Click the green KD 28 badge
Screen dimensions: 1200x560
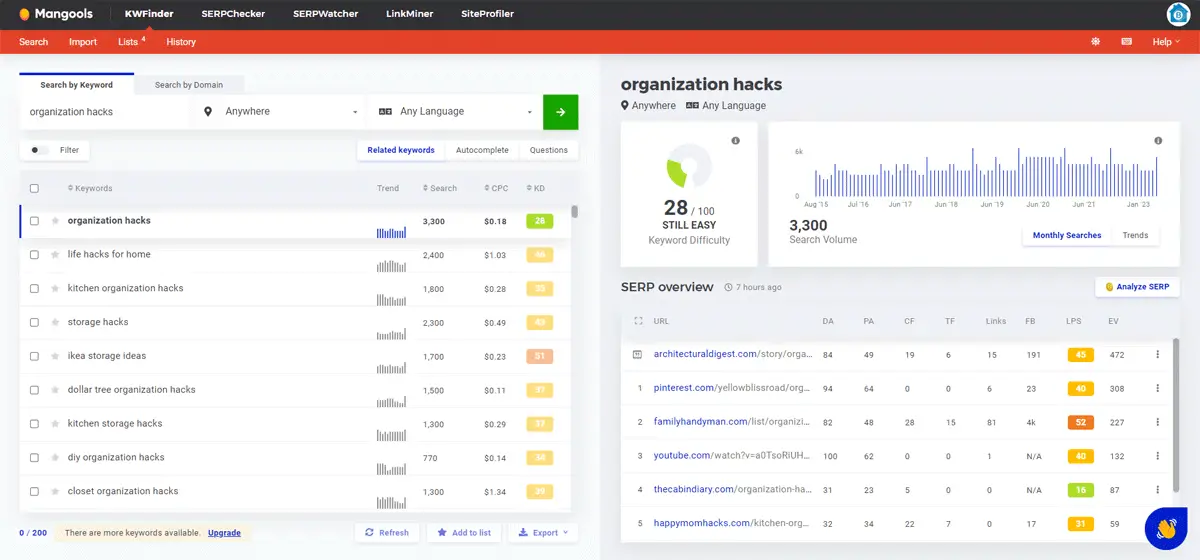coord(539,221)
